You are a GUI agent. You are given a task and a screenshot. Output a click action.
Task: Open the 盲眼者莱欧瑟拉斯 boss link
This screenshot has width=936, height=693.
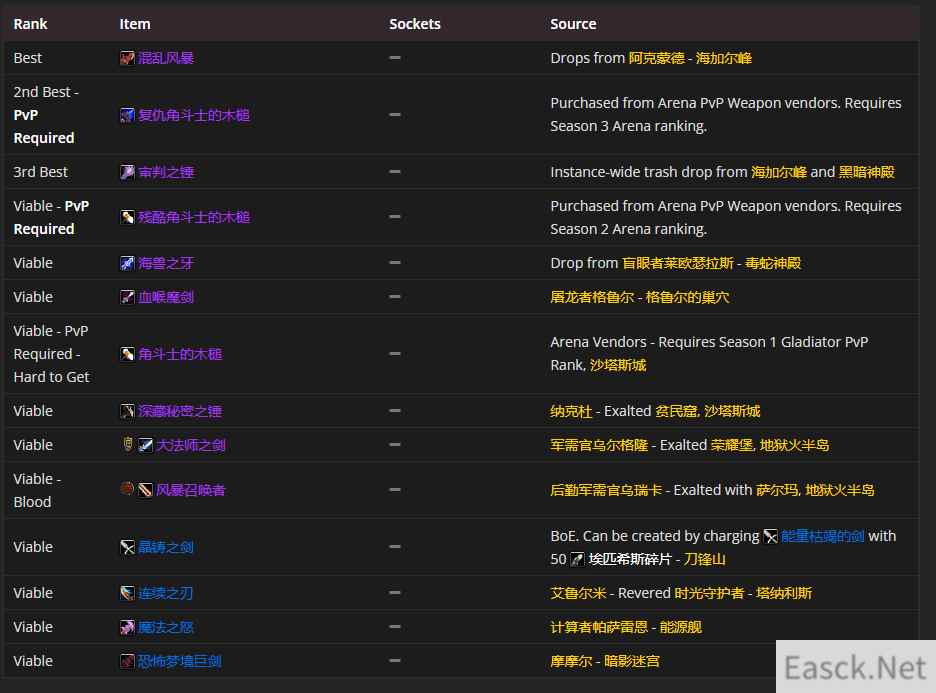tap(678, 263)
